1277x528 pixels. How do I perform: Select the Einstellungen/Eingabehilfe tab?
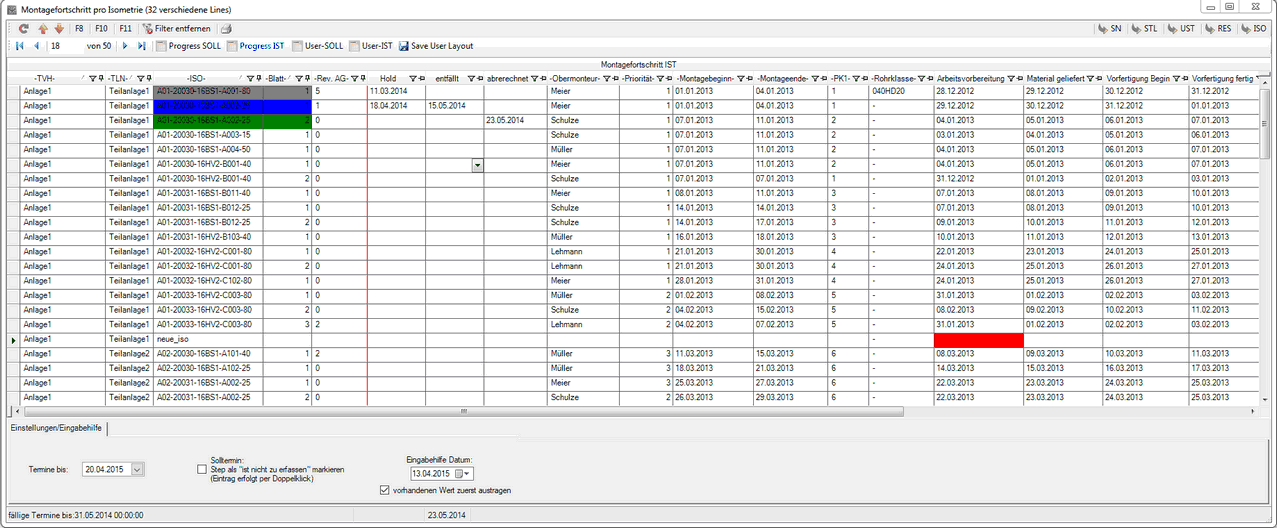(x=55, y=428)
